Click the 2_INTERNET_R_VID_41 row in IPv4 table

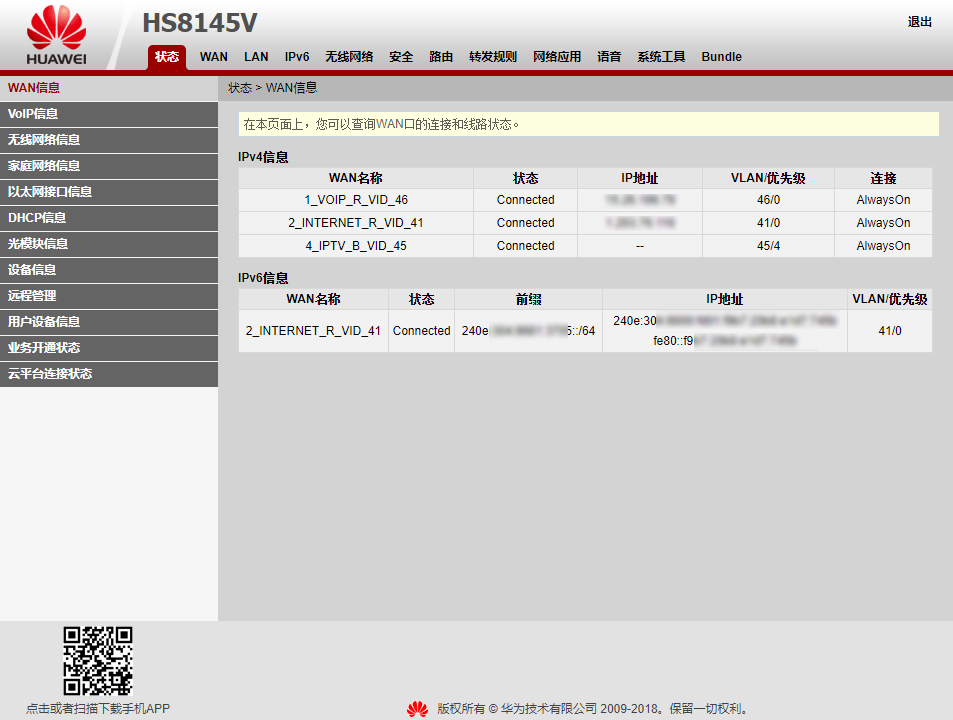(355, 223)
